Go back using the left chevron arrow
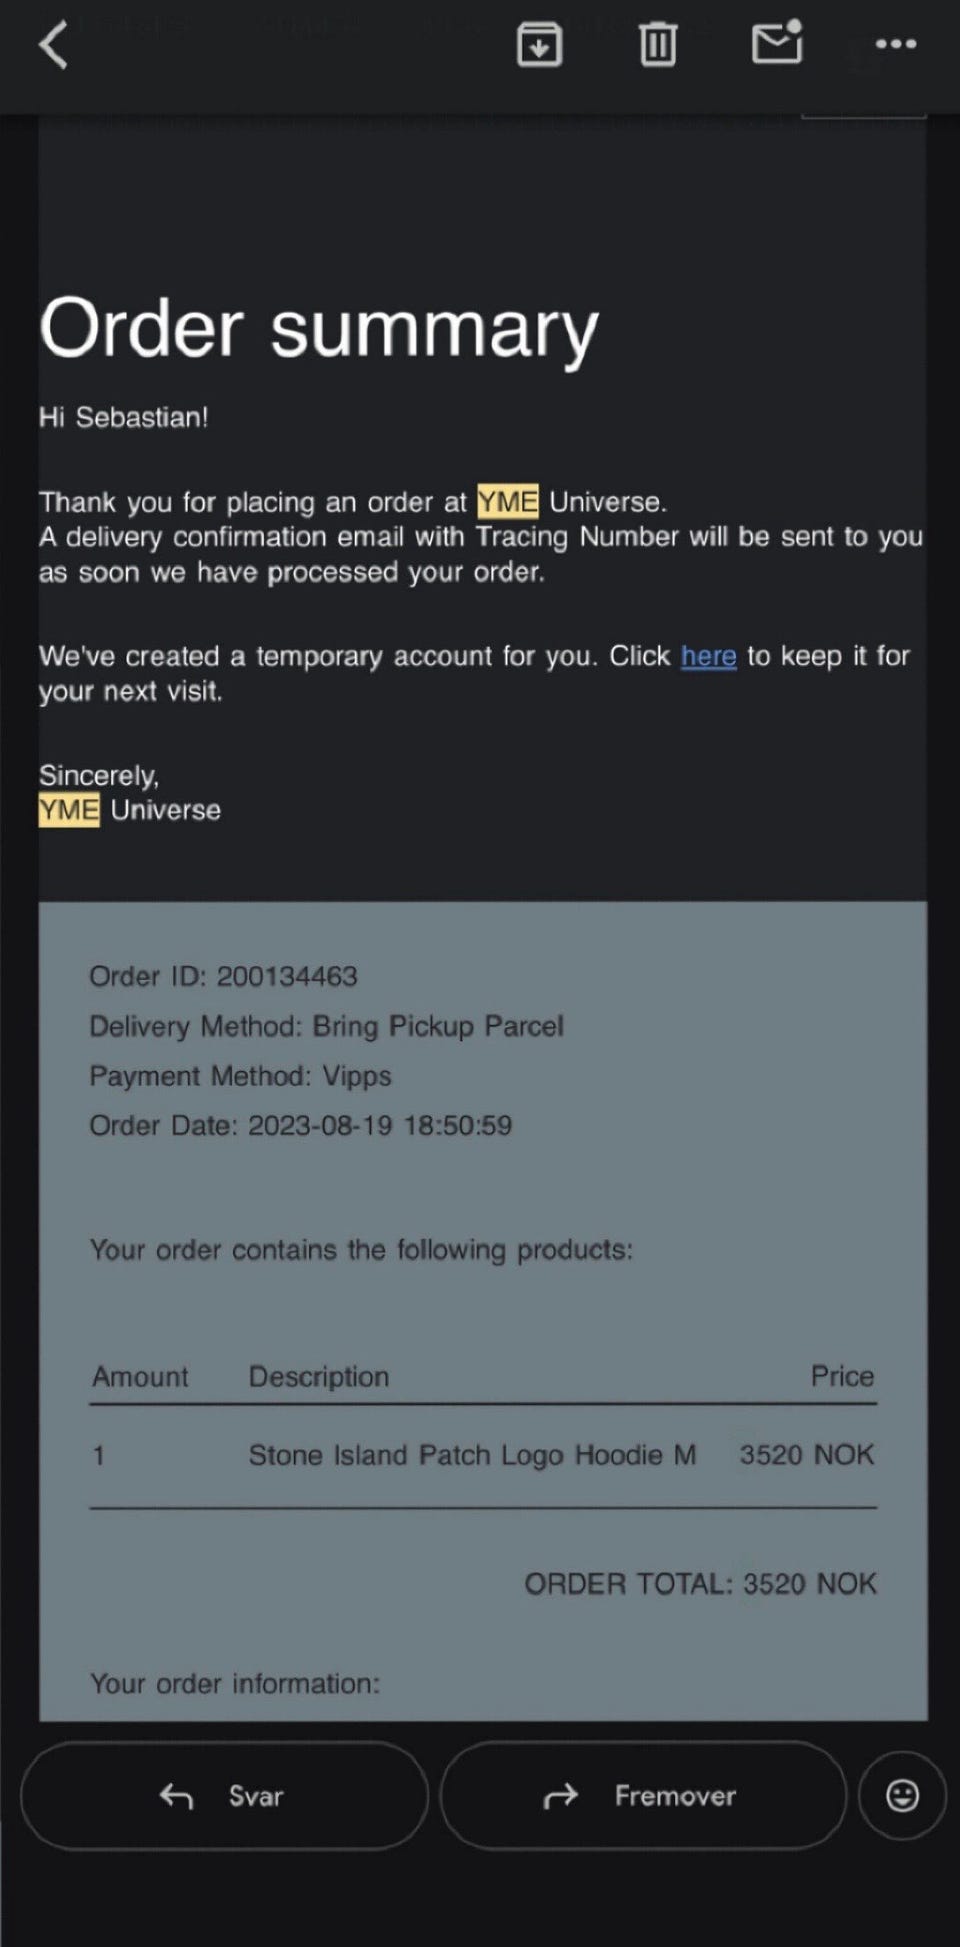 click(x=53, y=45)
